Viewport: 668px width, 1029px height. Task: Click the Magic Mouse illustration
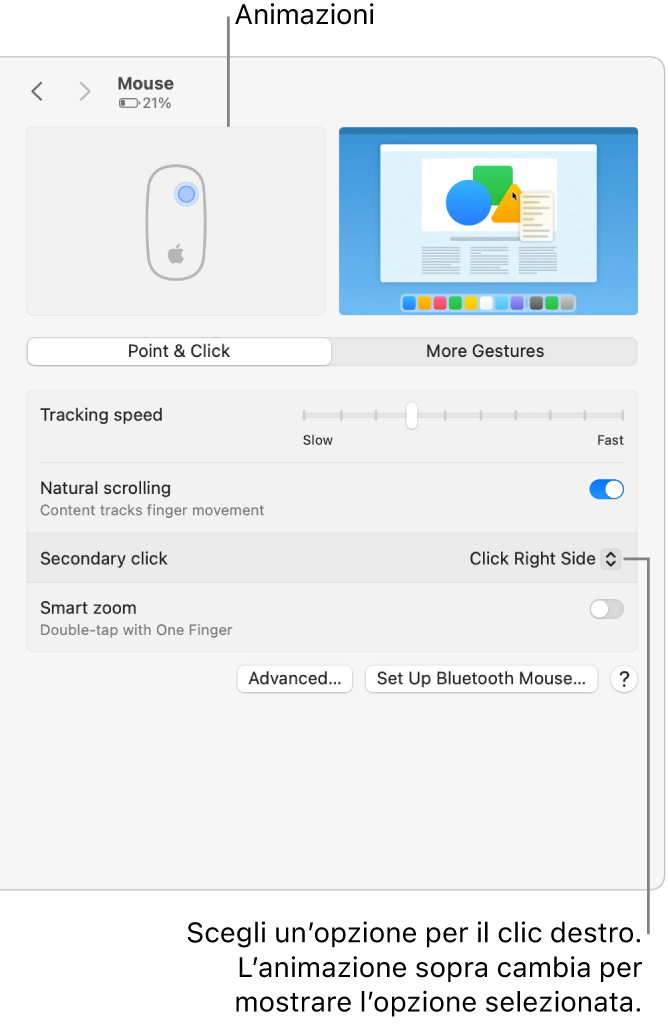[176, 222]
